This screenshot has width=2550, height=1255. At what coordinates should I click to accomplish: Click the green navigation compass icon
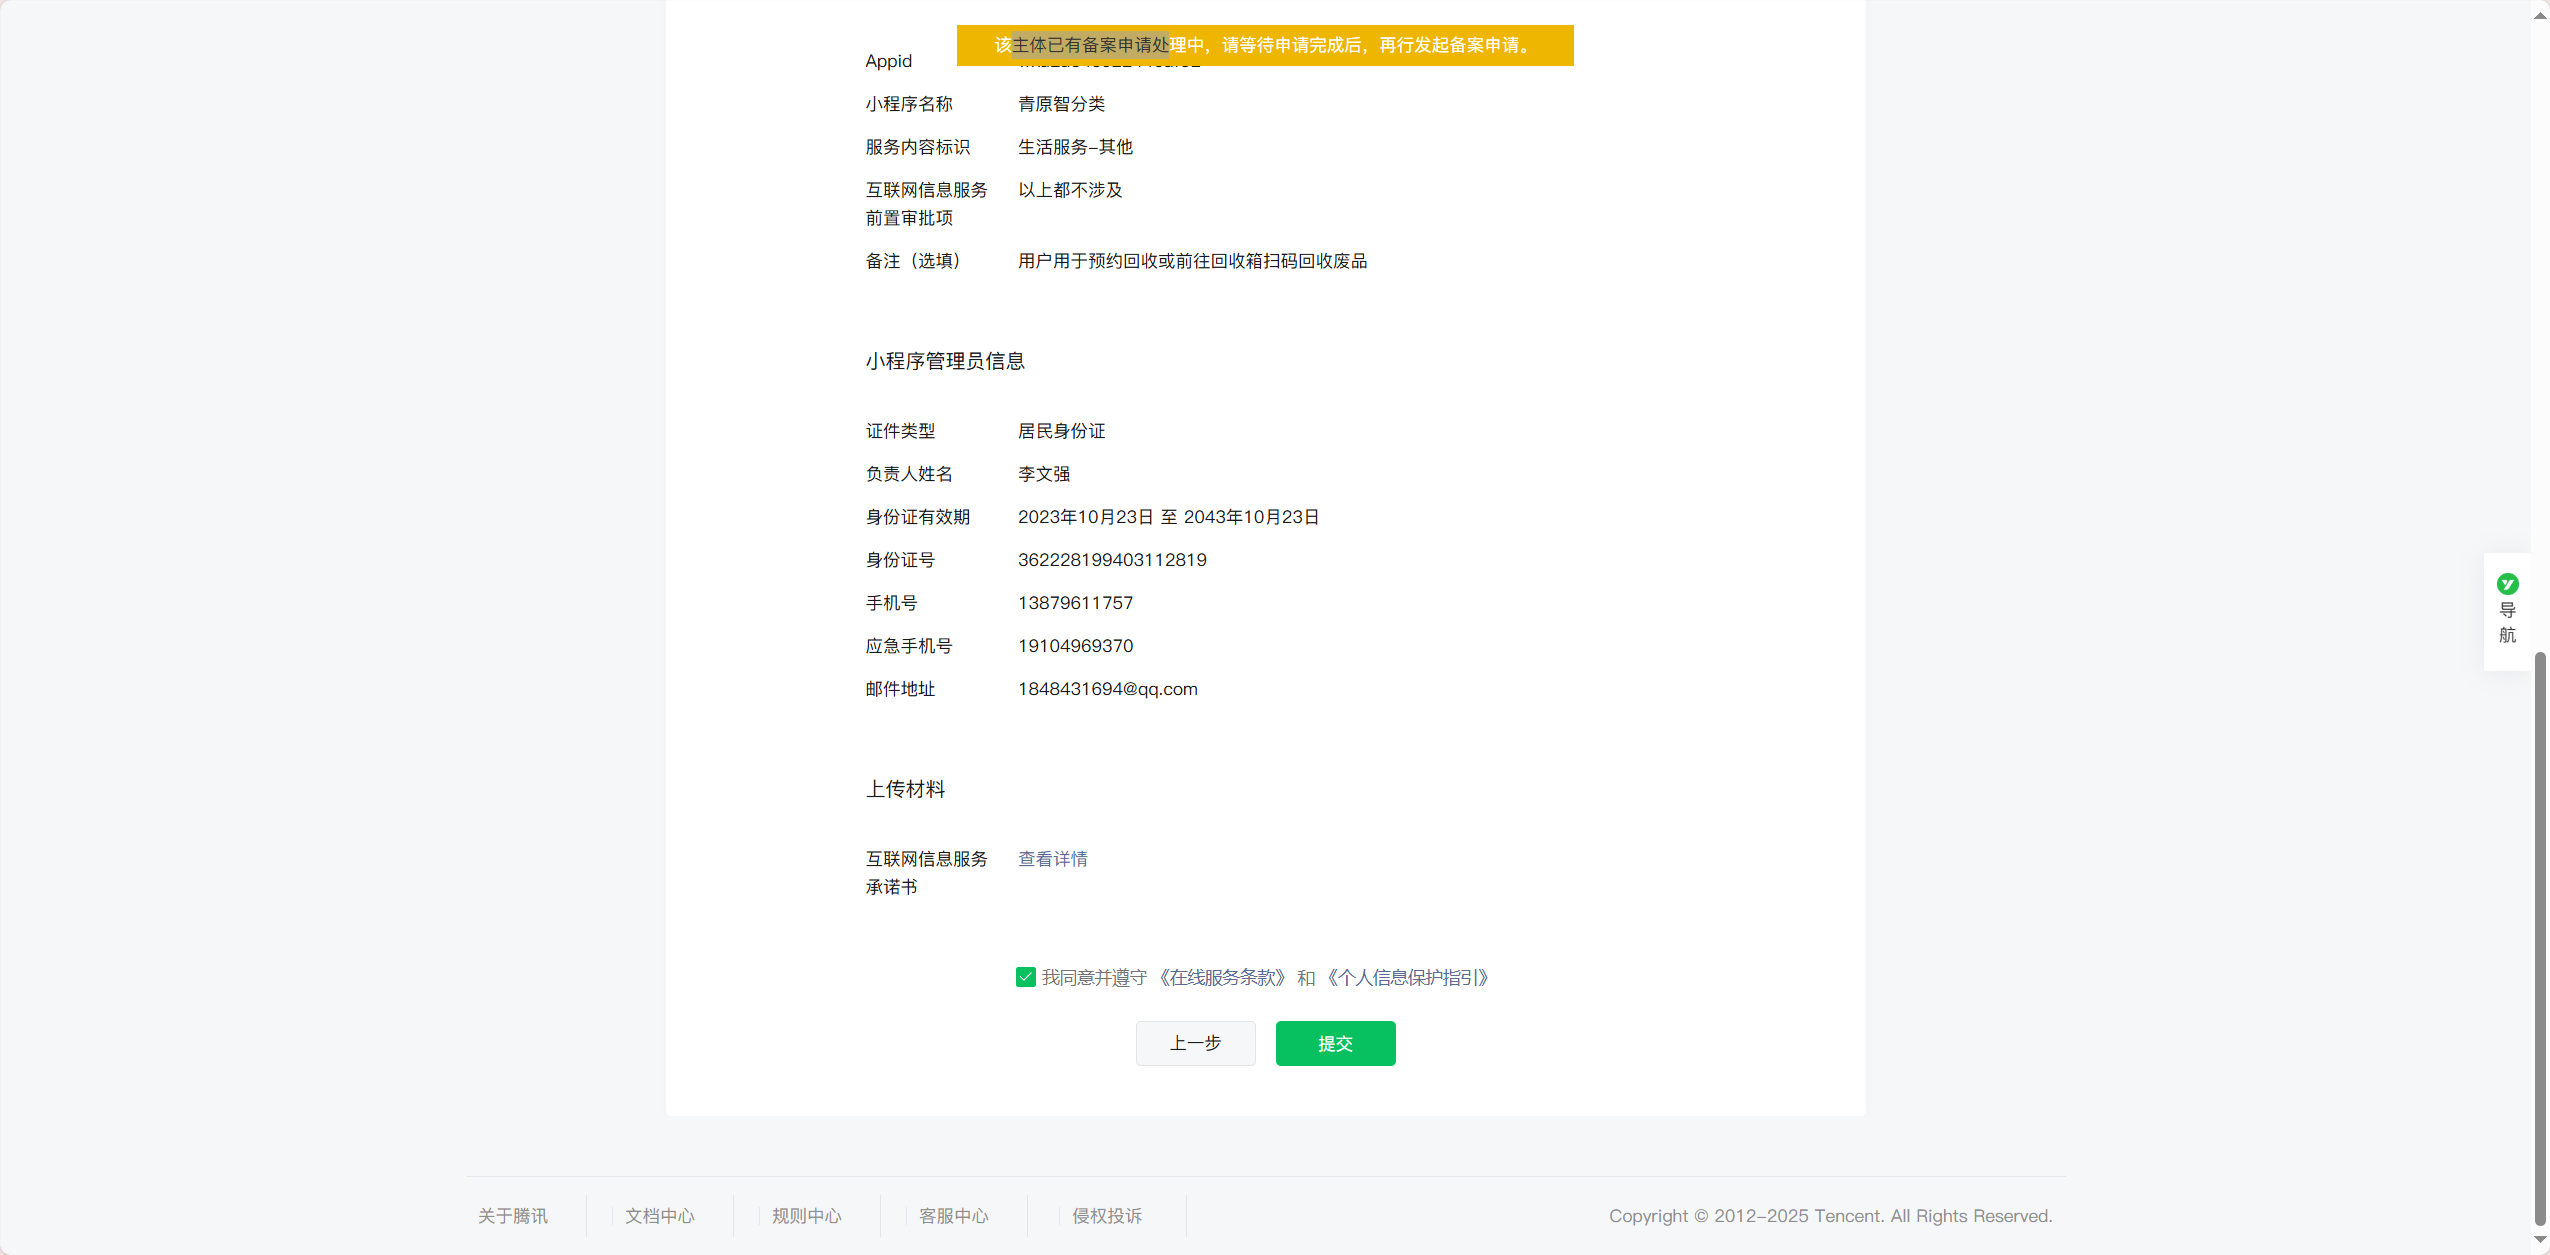2507,584
